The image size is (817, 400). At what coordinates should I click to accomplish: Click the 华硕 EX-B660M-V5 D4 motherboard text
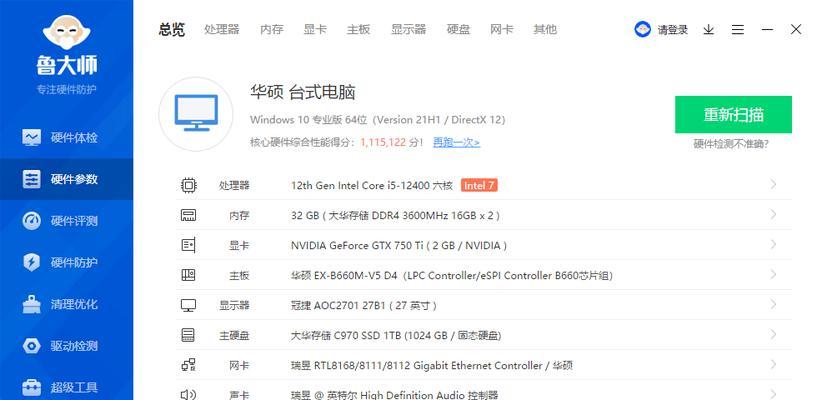(451, 276)
